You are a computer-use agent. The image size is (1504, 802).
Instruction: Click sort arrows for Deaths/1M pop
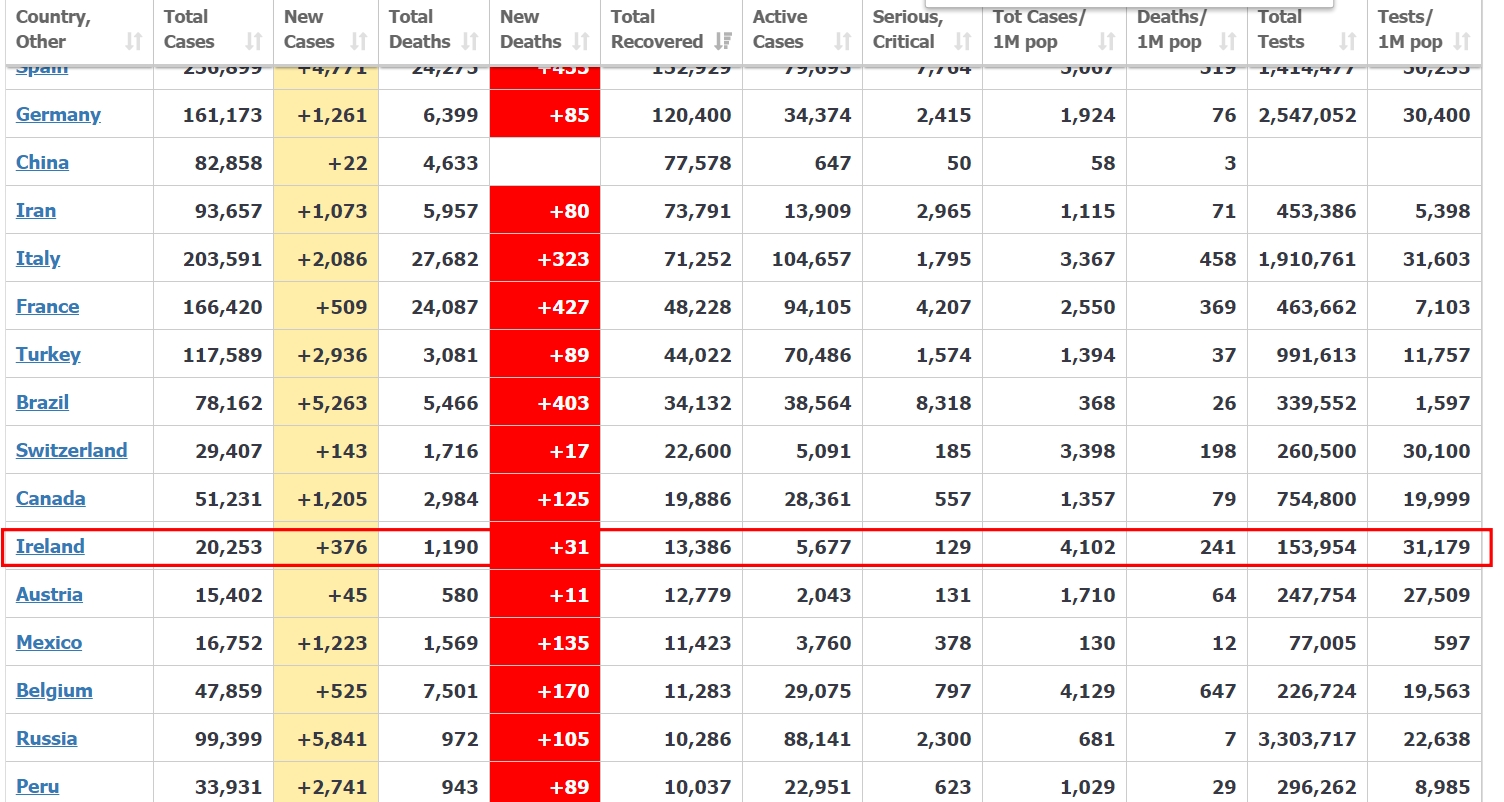[1227, 42]
